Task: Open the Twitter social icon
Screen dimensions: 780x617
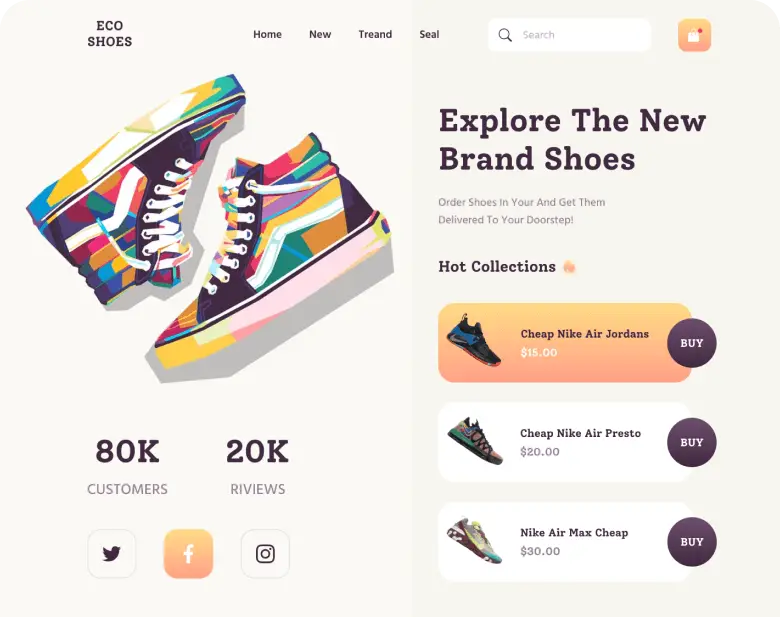Action: pos(111,553)
